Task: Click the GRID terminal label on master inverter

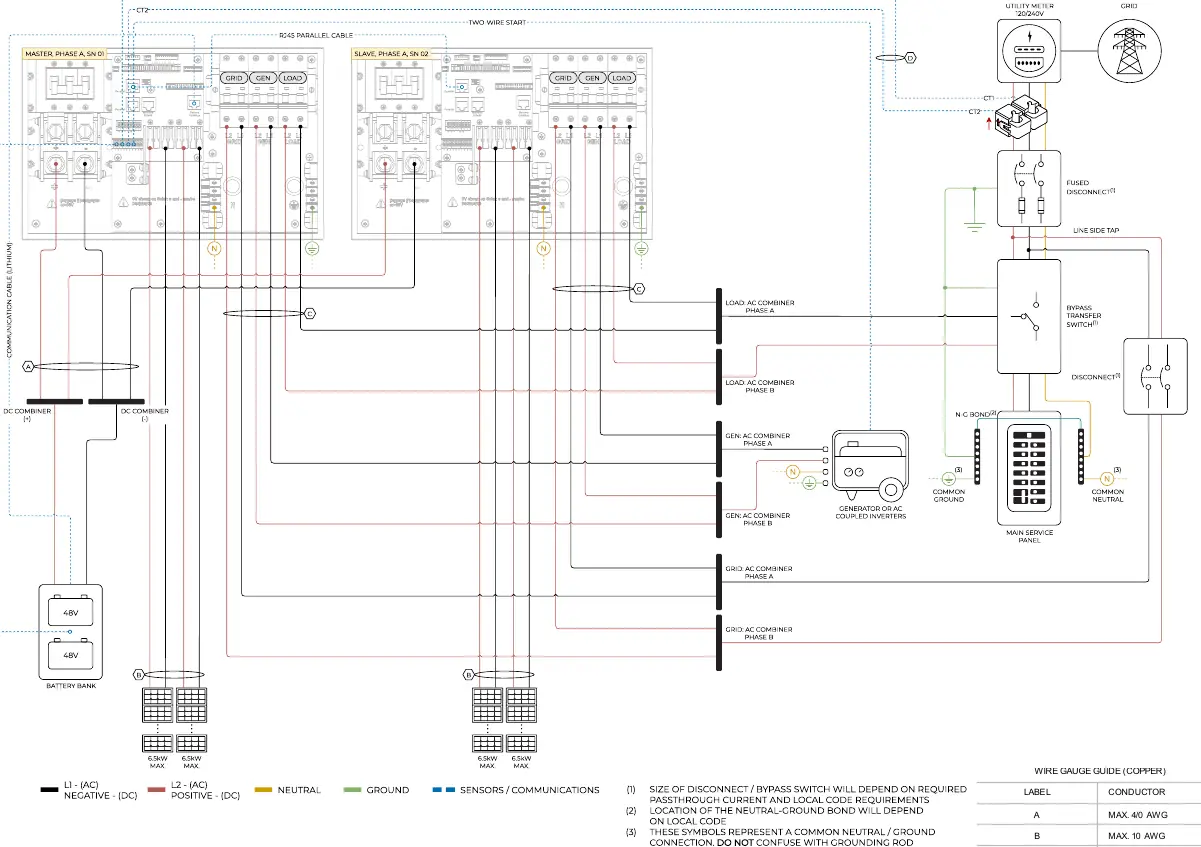Action: tap(234, 78)
